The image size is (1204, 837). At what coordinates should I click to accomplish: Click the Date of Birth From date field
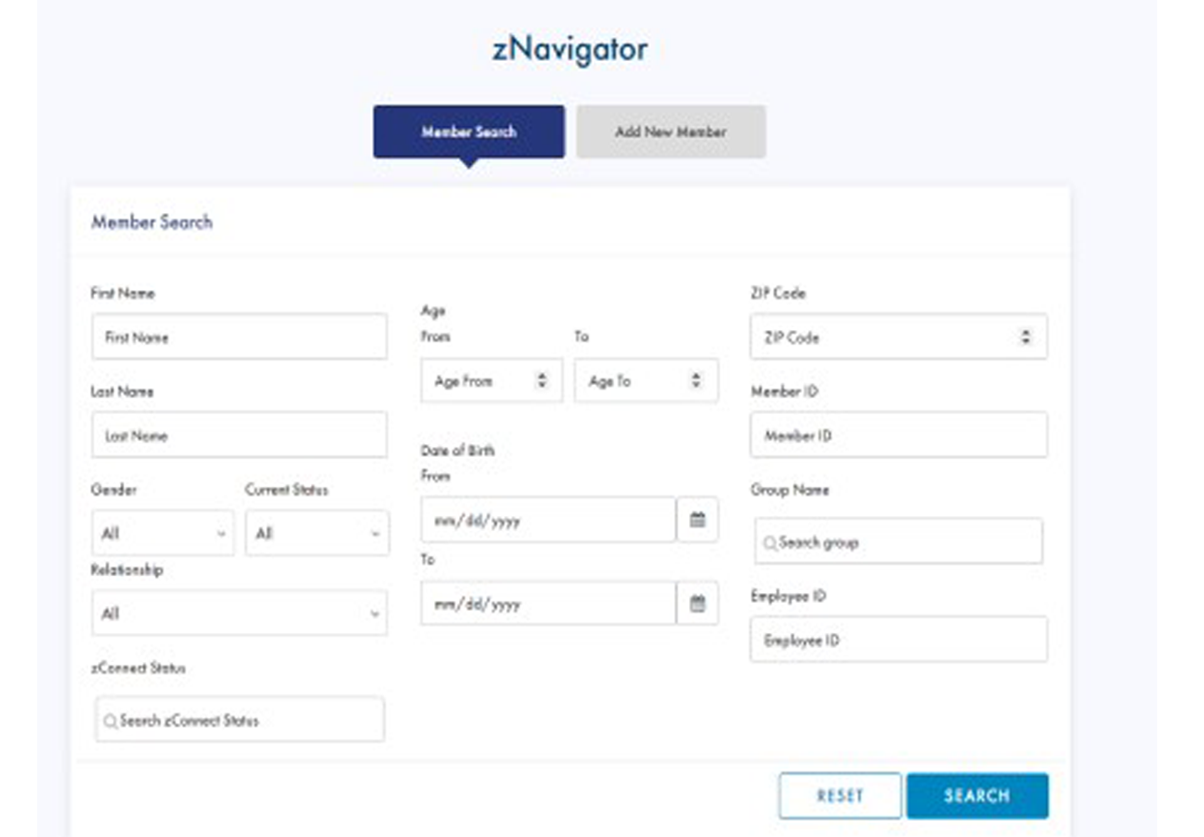(547, 520)
